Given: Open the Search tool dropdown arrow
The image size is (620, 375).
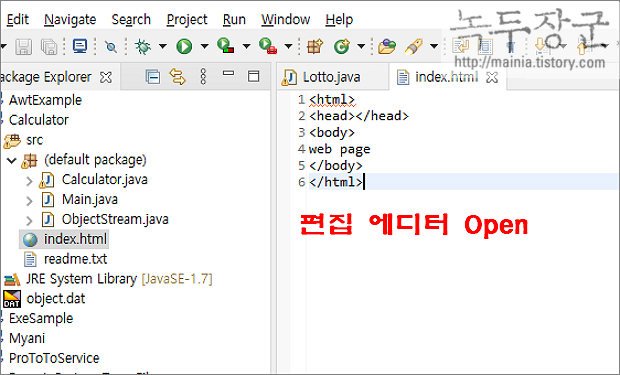Looking at the screenshot, I should pyautogui.click(x=434, y=46).
